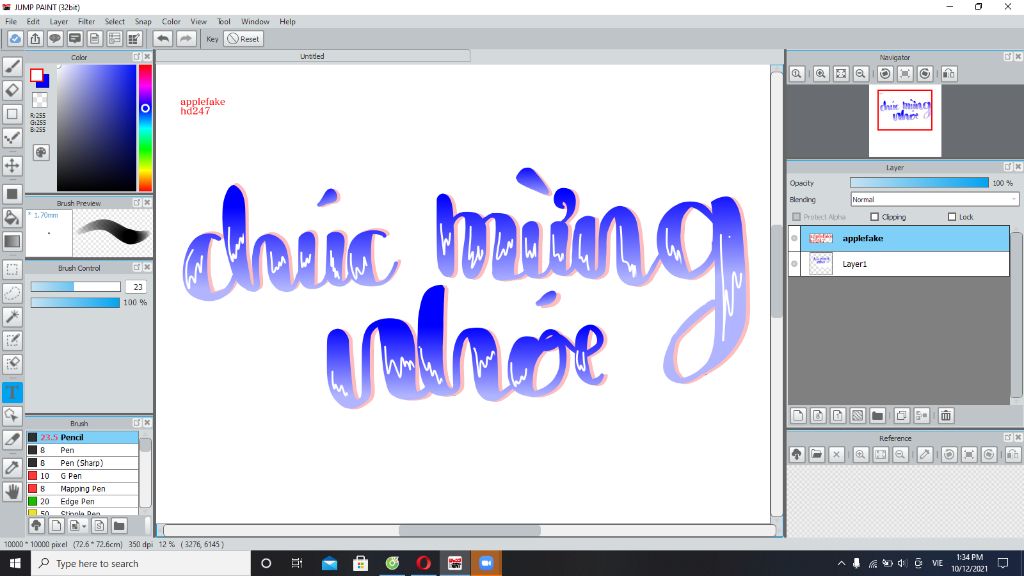Screen dimensions: 1024x576
Task: Select the Magic Wand tool
Action: coord(12,317)
